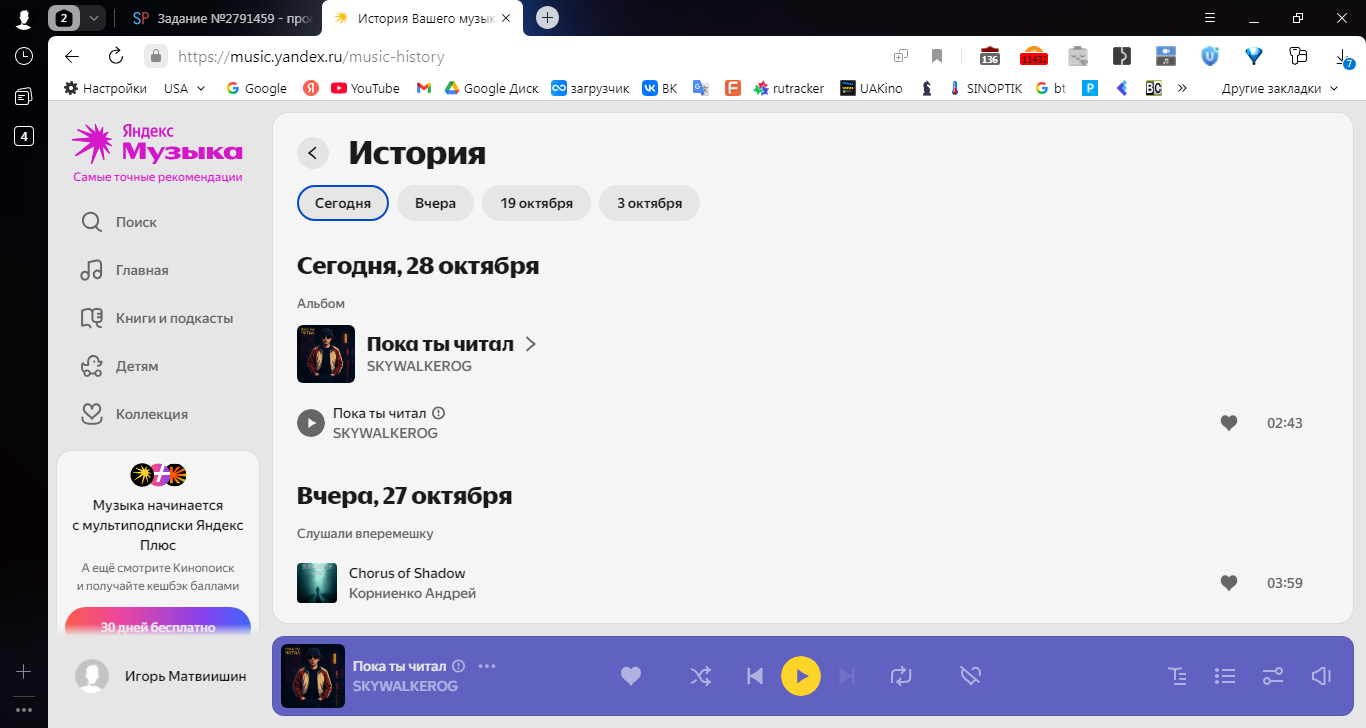
Task: Open the three-dots menu in the player bar
Action: (487, 666)
